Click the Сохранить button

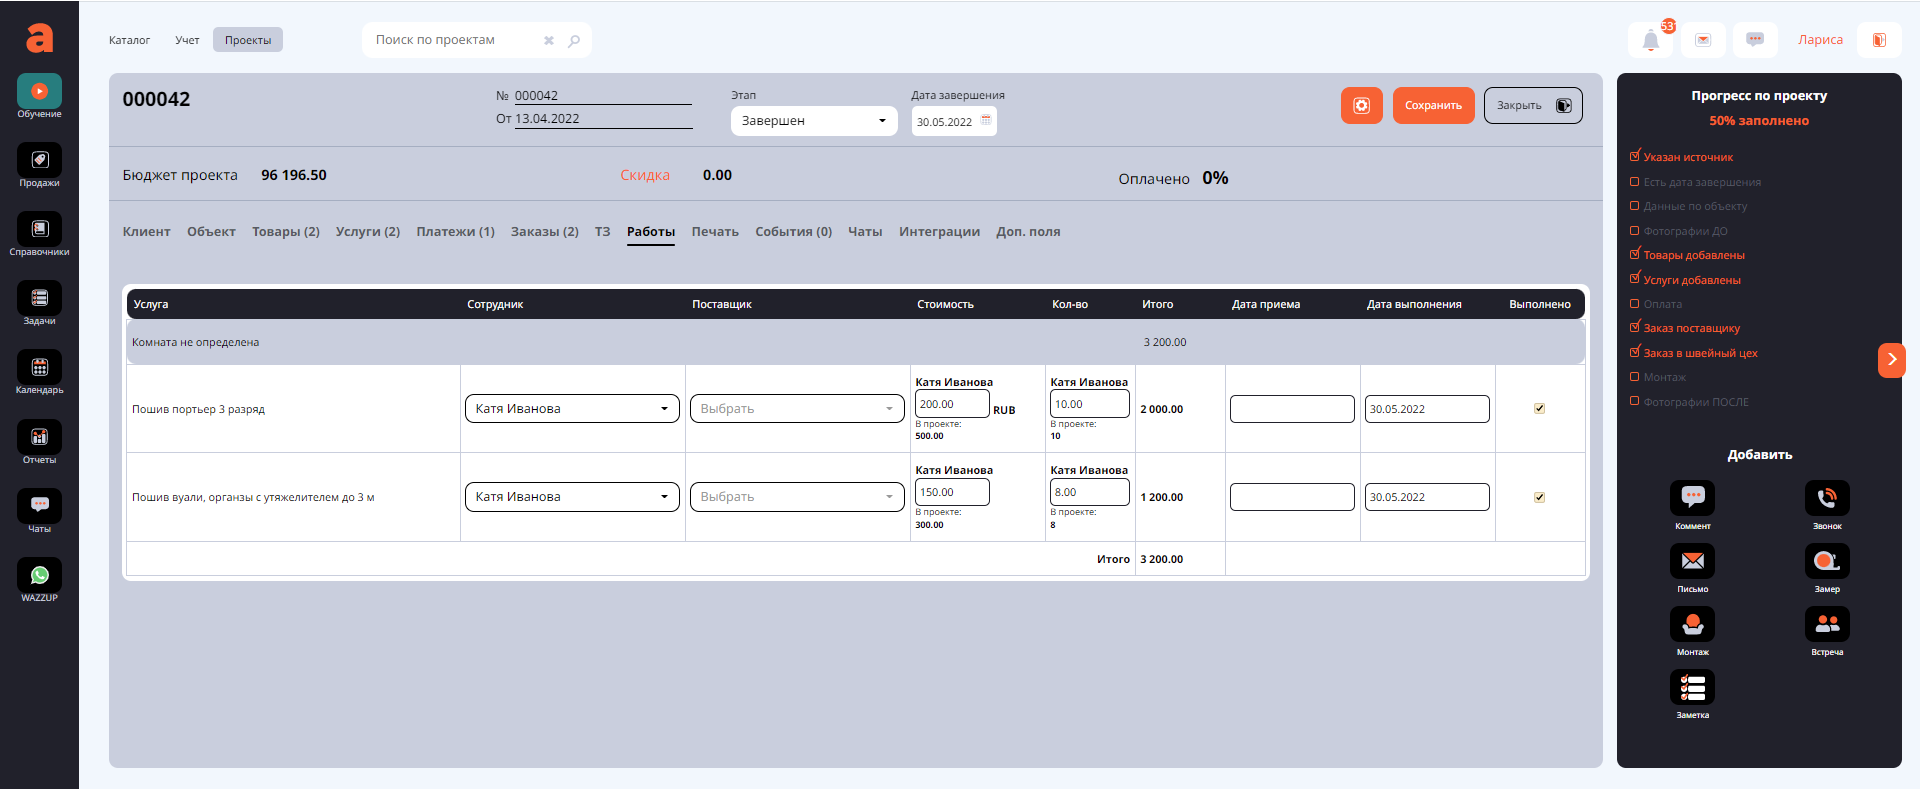(1432, 106)
